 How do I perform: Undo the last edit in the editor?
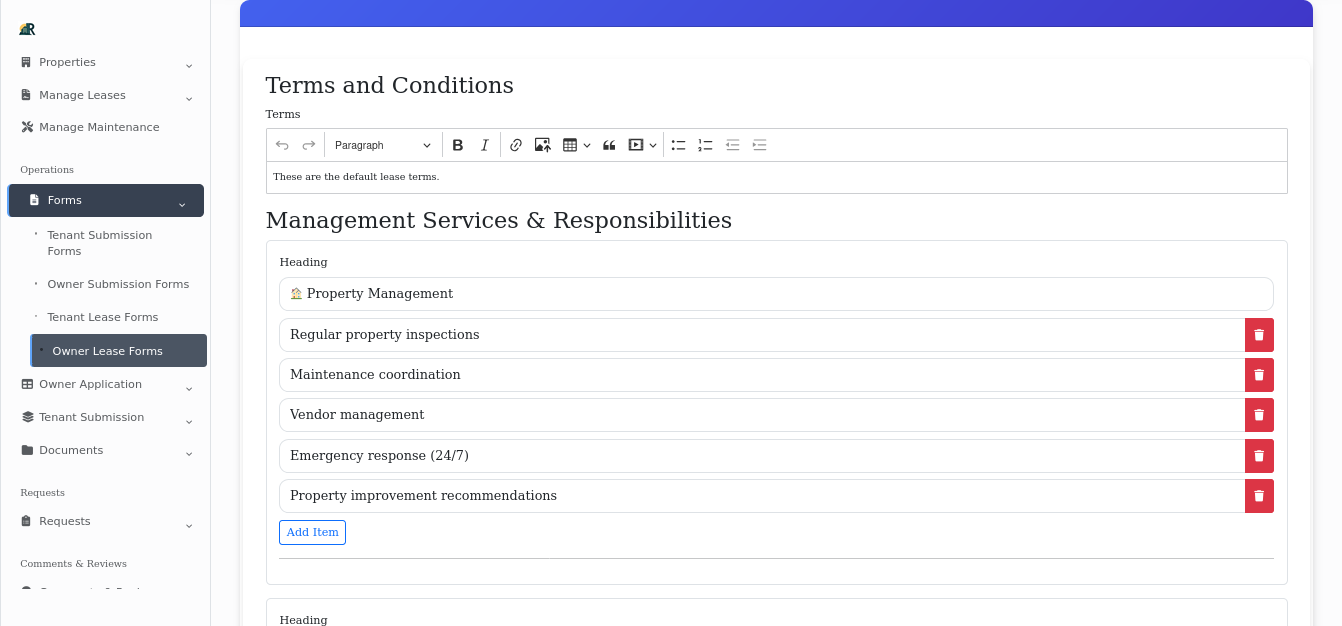pyautogui.click(x=282, y=145)
